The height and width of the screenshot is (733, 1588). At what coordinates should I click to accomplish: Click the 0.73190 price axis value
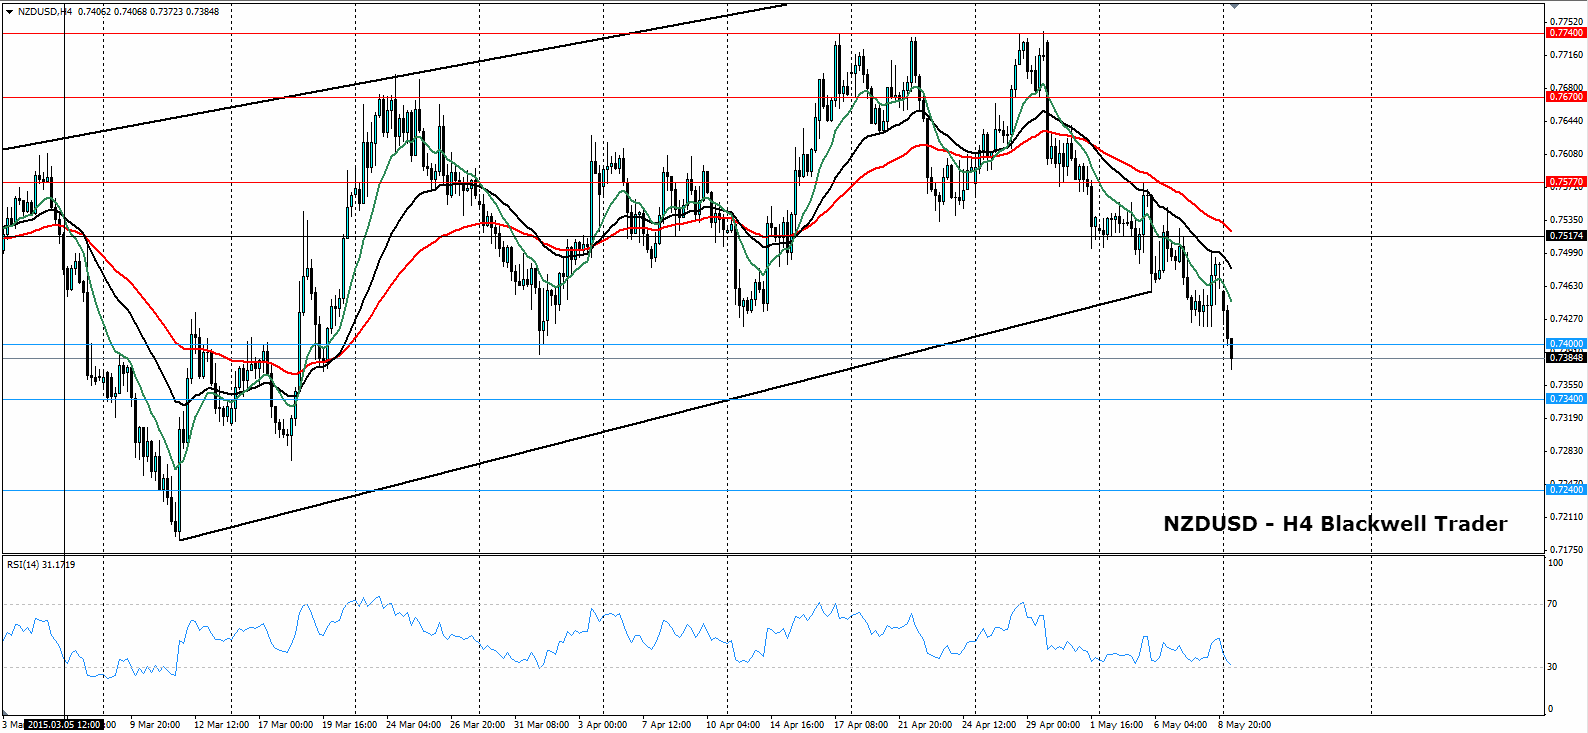(x=1566, y=418)
